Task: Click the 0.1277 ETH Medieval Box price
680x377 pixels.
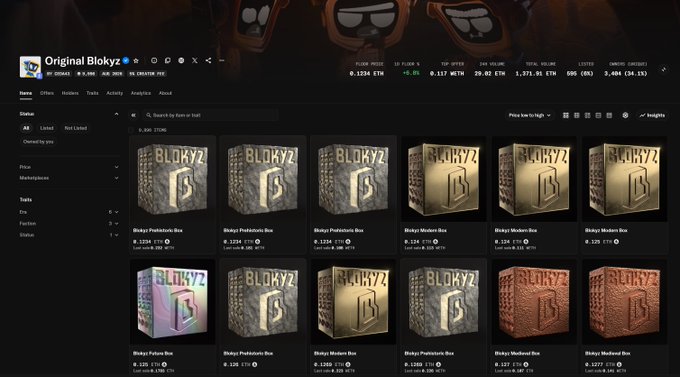Action: 599,365
